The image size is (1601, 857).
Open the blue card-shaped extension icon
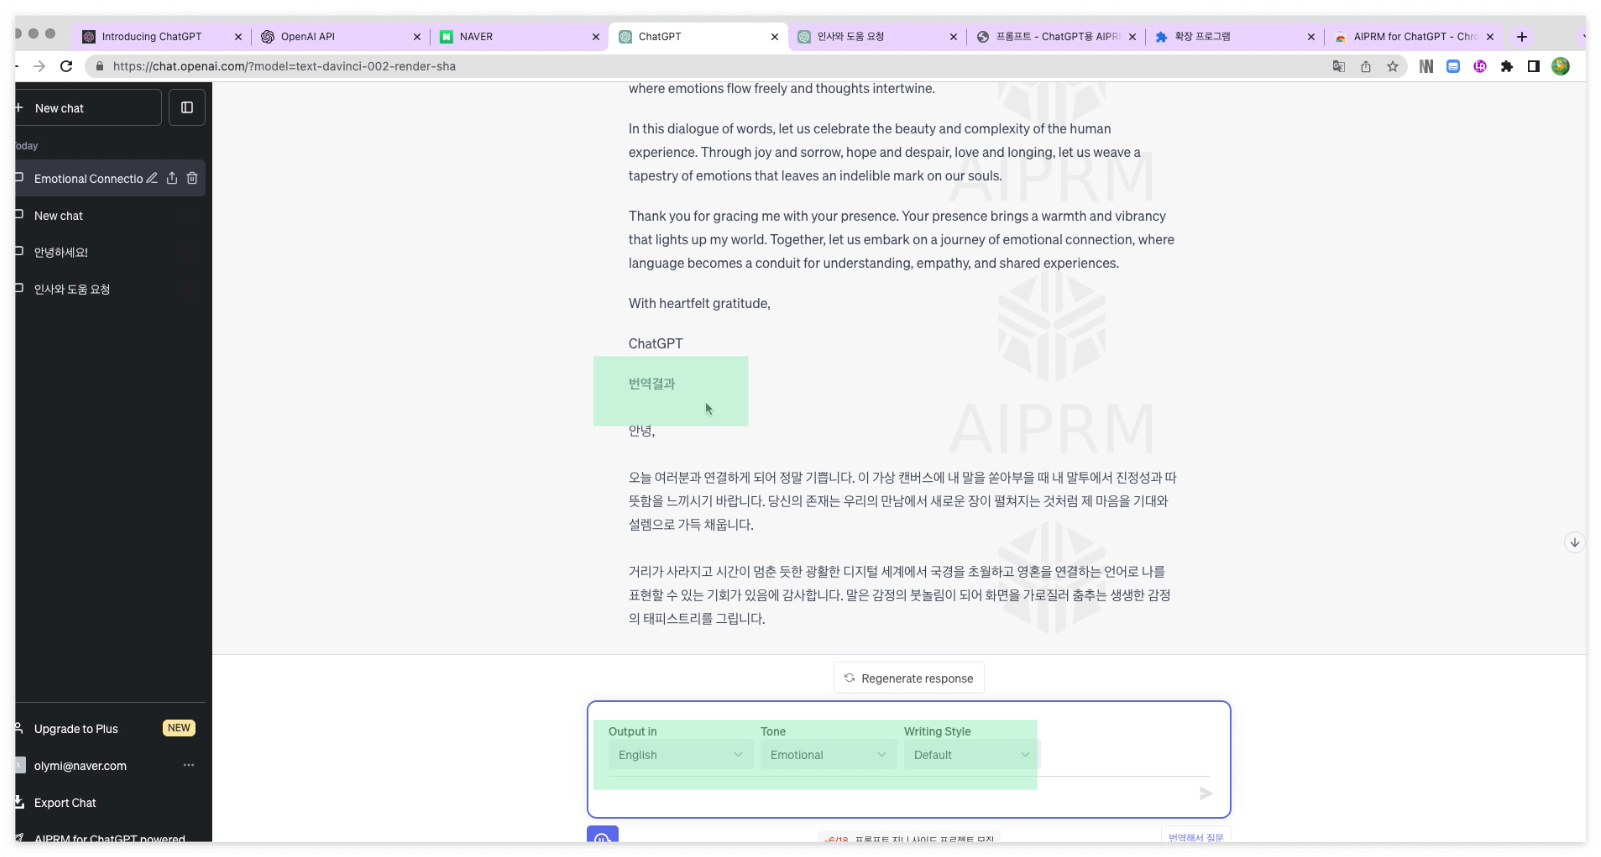point(1453,66)
